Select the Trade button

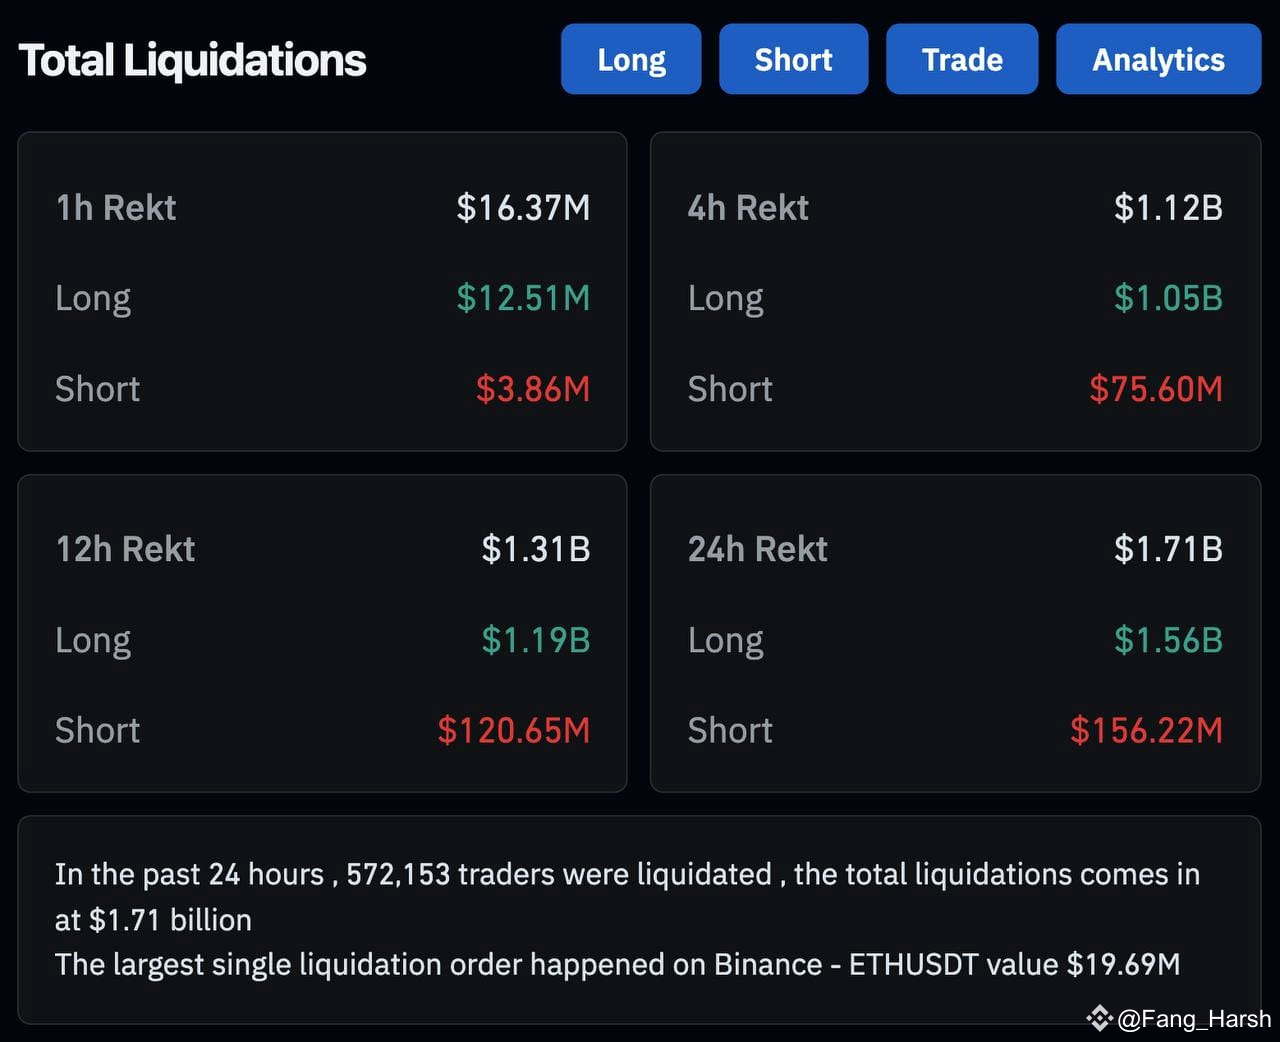(962, 60)
